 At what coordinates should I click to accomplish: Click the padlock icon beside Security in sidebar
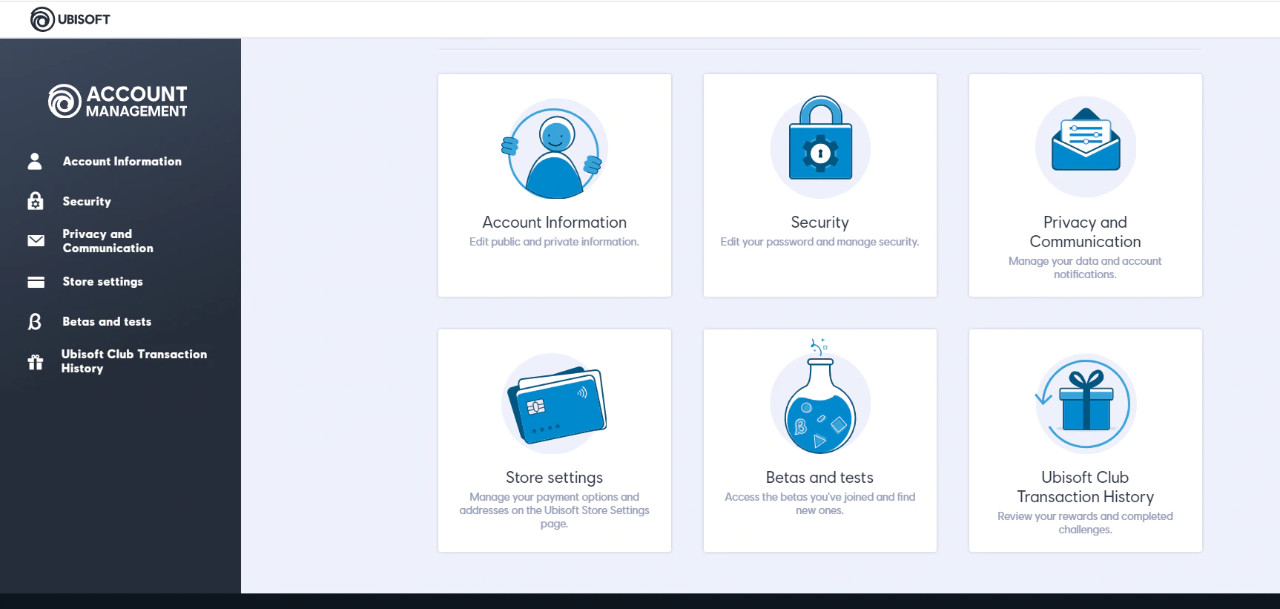[x=35, y=201]
